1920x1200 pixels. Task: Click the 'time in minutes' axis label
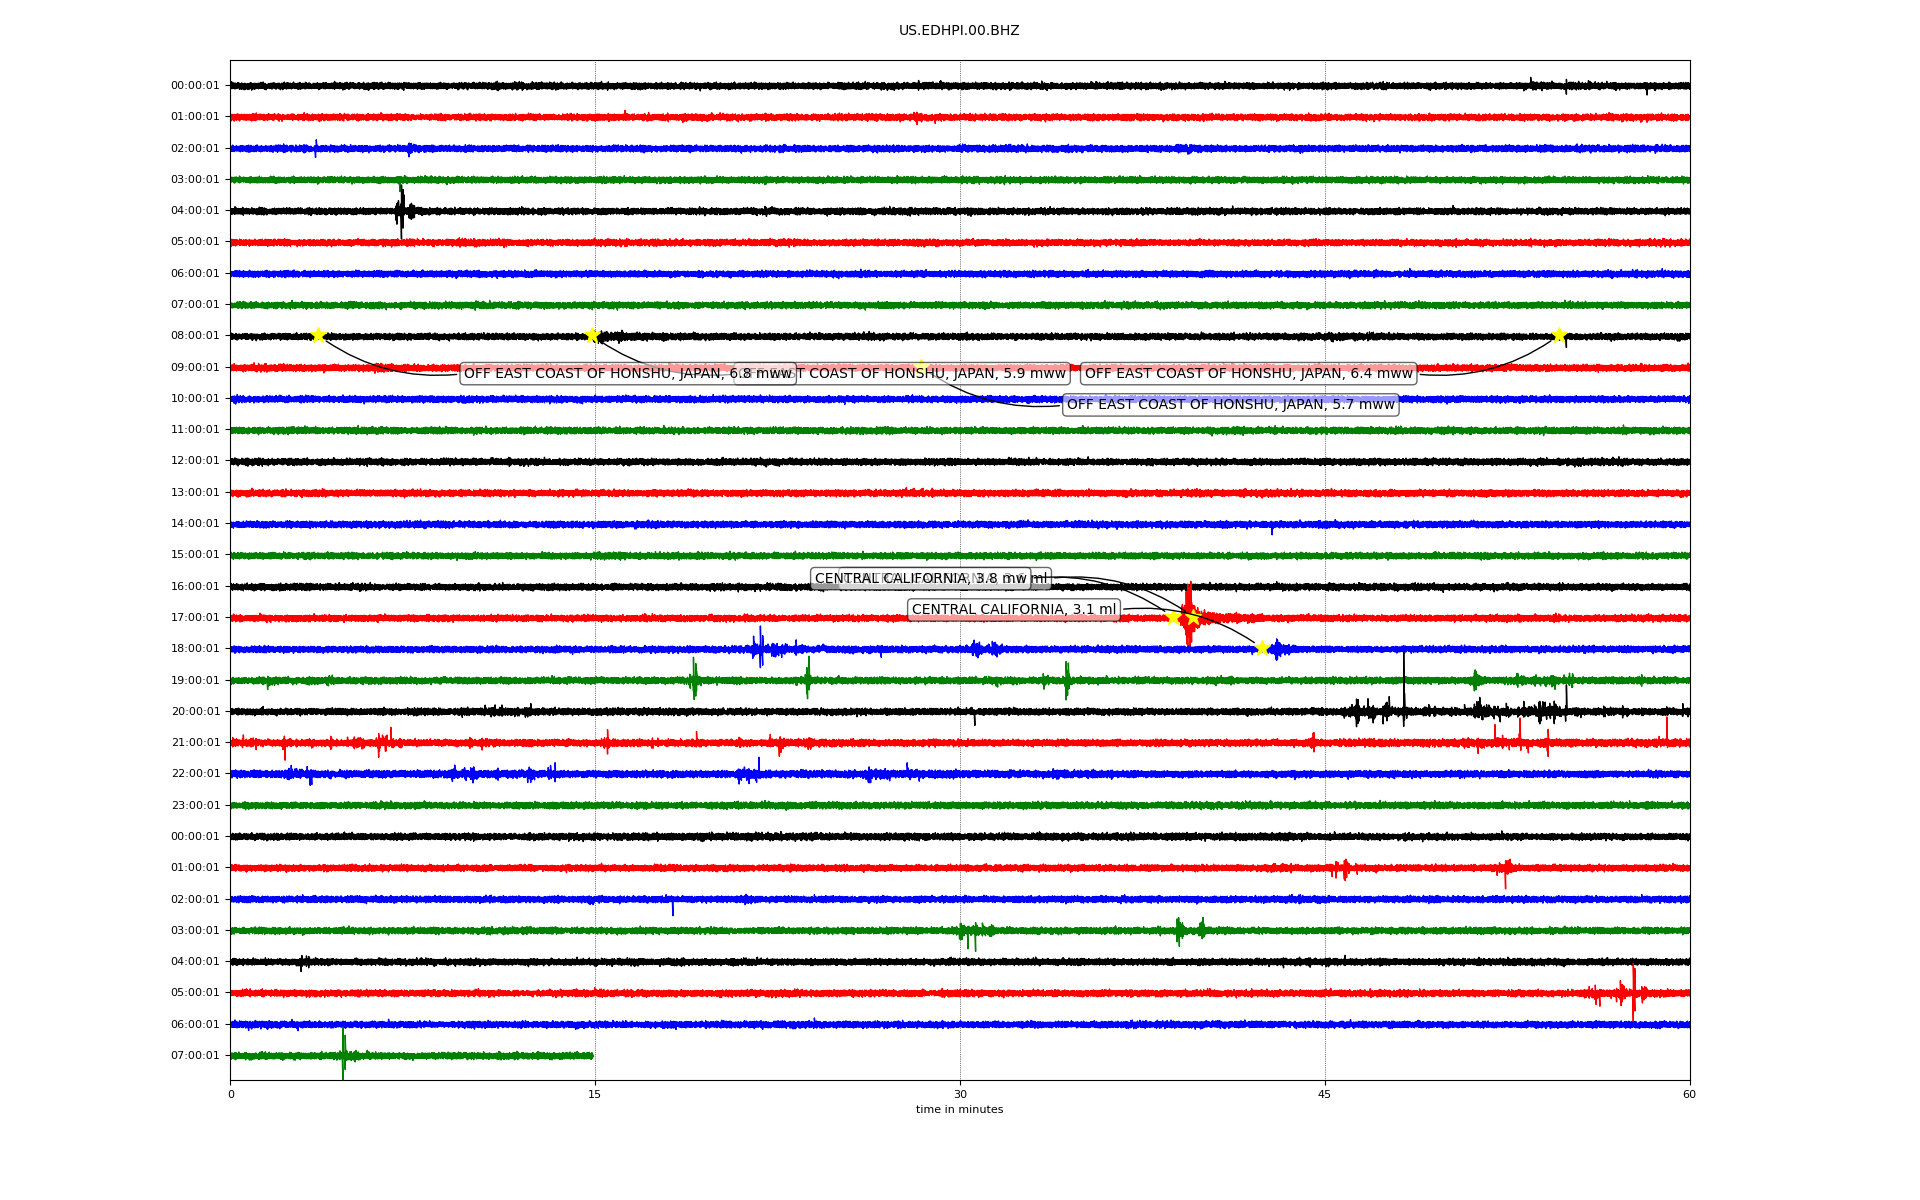tap(959, 1110)
